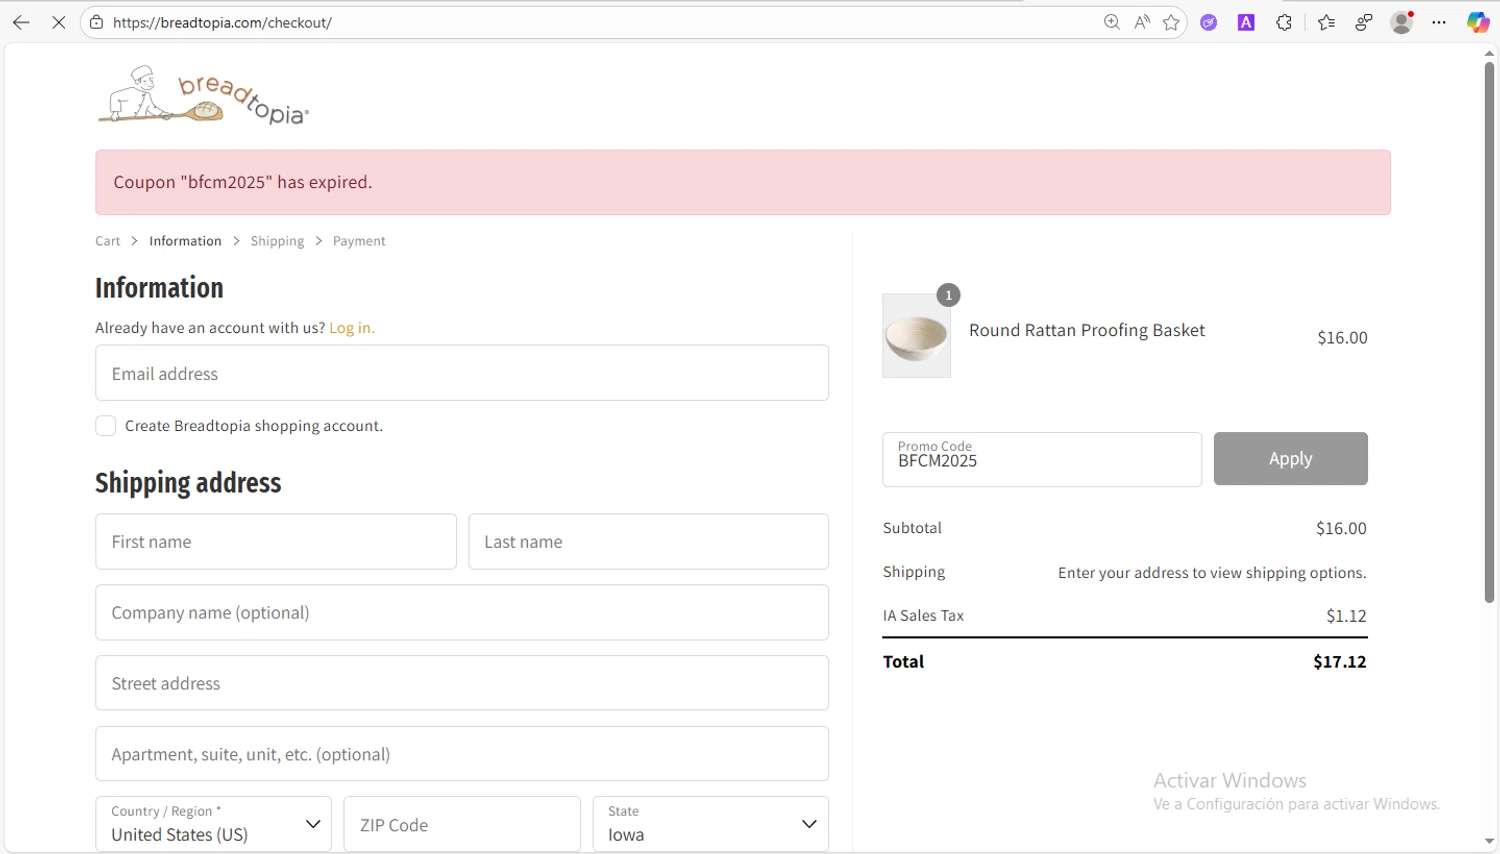1500x854 pixels.
Task: View site information lock icon
Action: pyautogui.click(x=96, y=22)
